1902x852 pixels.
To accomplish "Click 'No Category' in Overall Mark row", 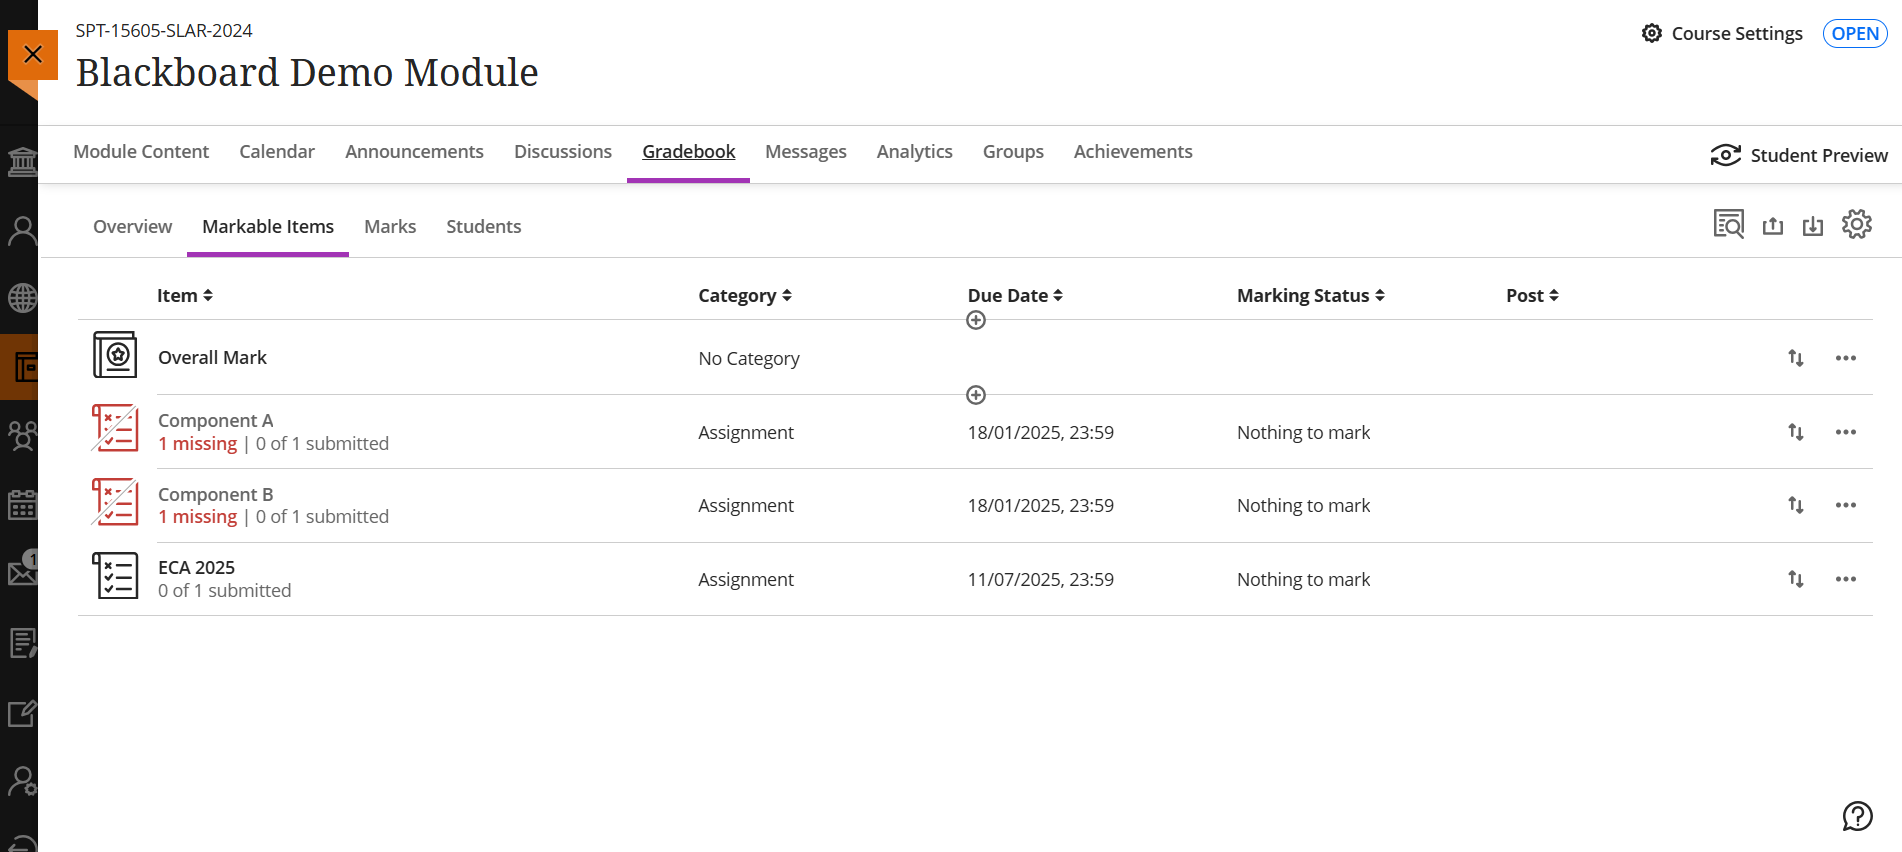I will [x=749, y=358].
